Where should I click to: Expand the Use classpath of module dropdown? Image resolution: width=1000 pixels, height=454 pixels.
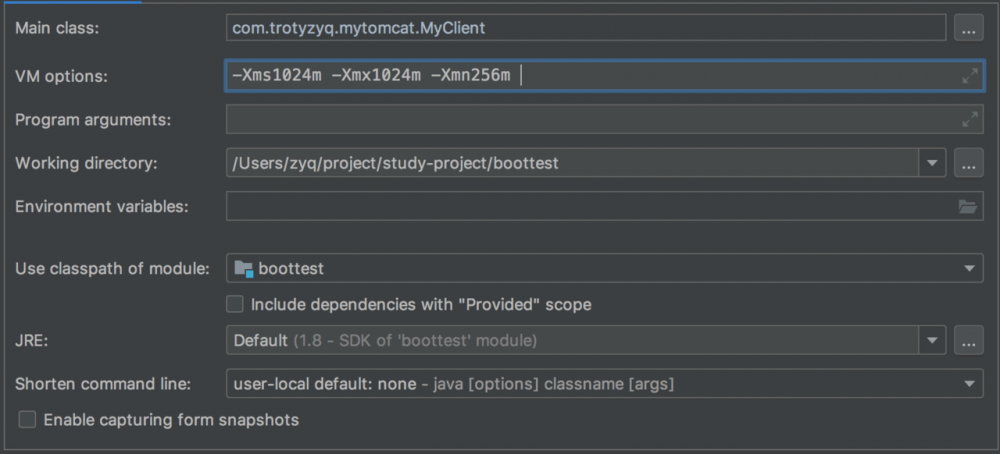click(968, 268)
